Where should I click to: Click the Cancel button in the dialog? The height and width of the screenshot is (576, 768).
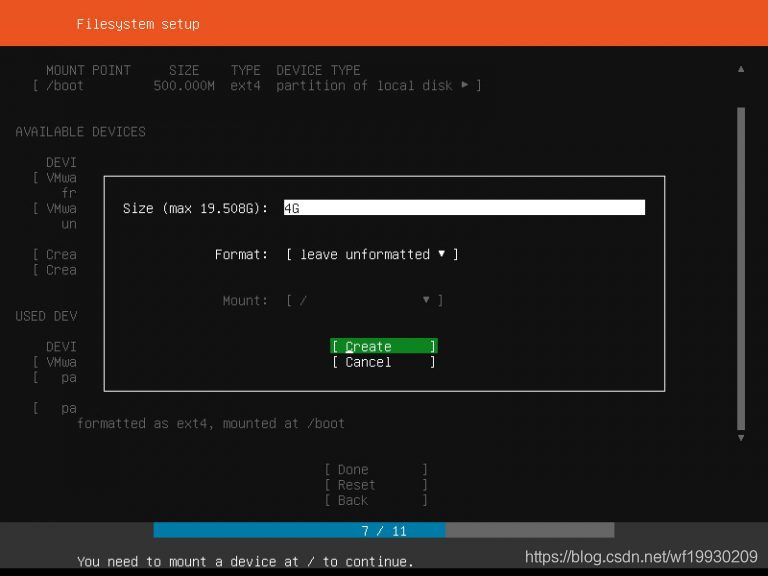pos(384,362)
